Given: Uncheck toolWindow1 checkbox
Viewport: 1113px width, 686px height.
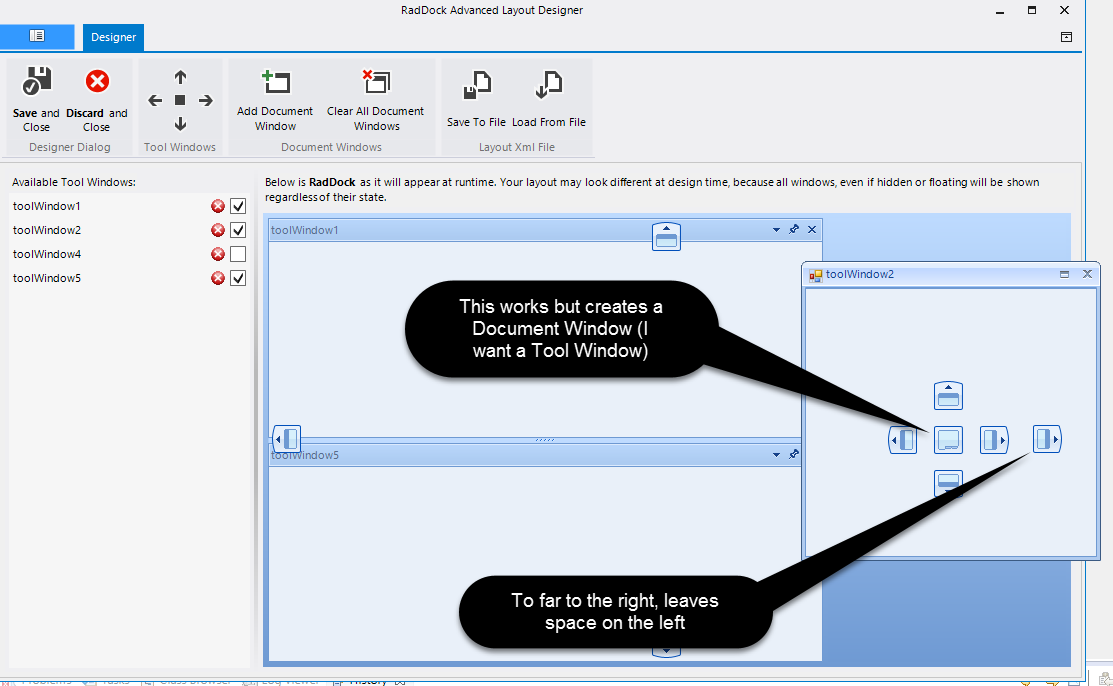Looking at the screenshot, I should 238,206.
